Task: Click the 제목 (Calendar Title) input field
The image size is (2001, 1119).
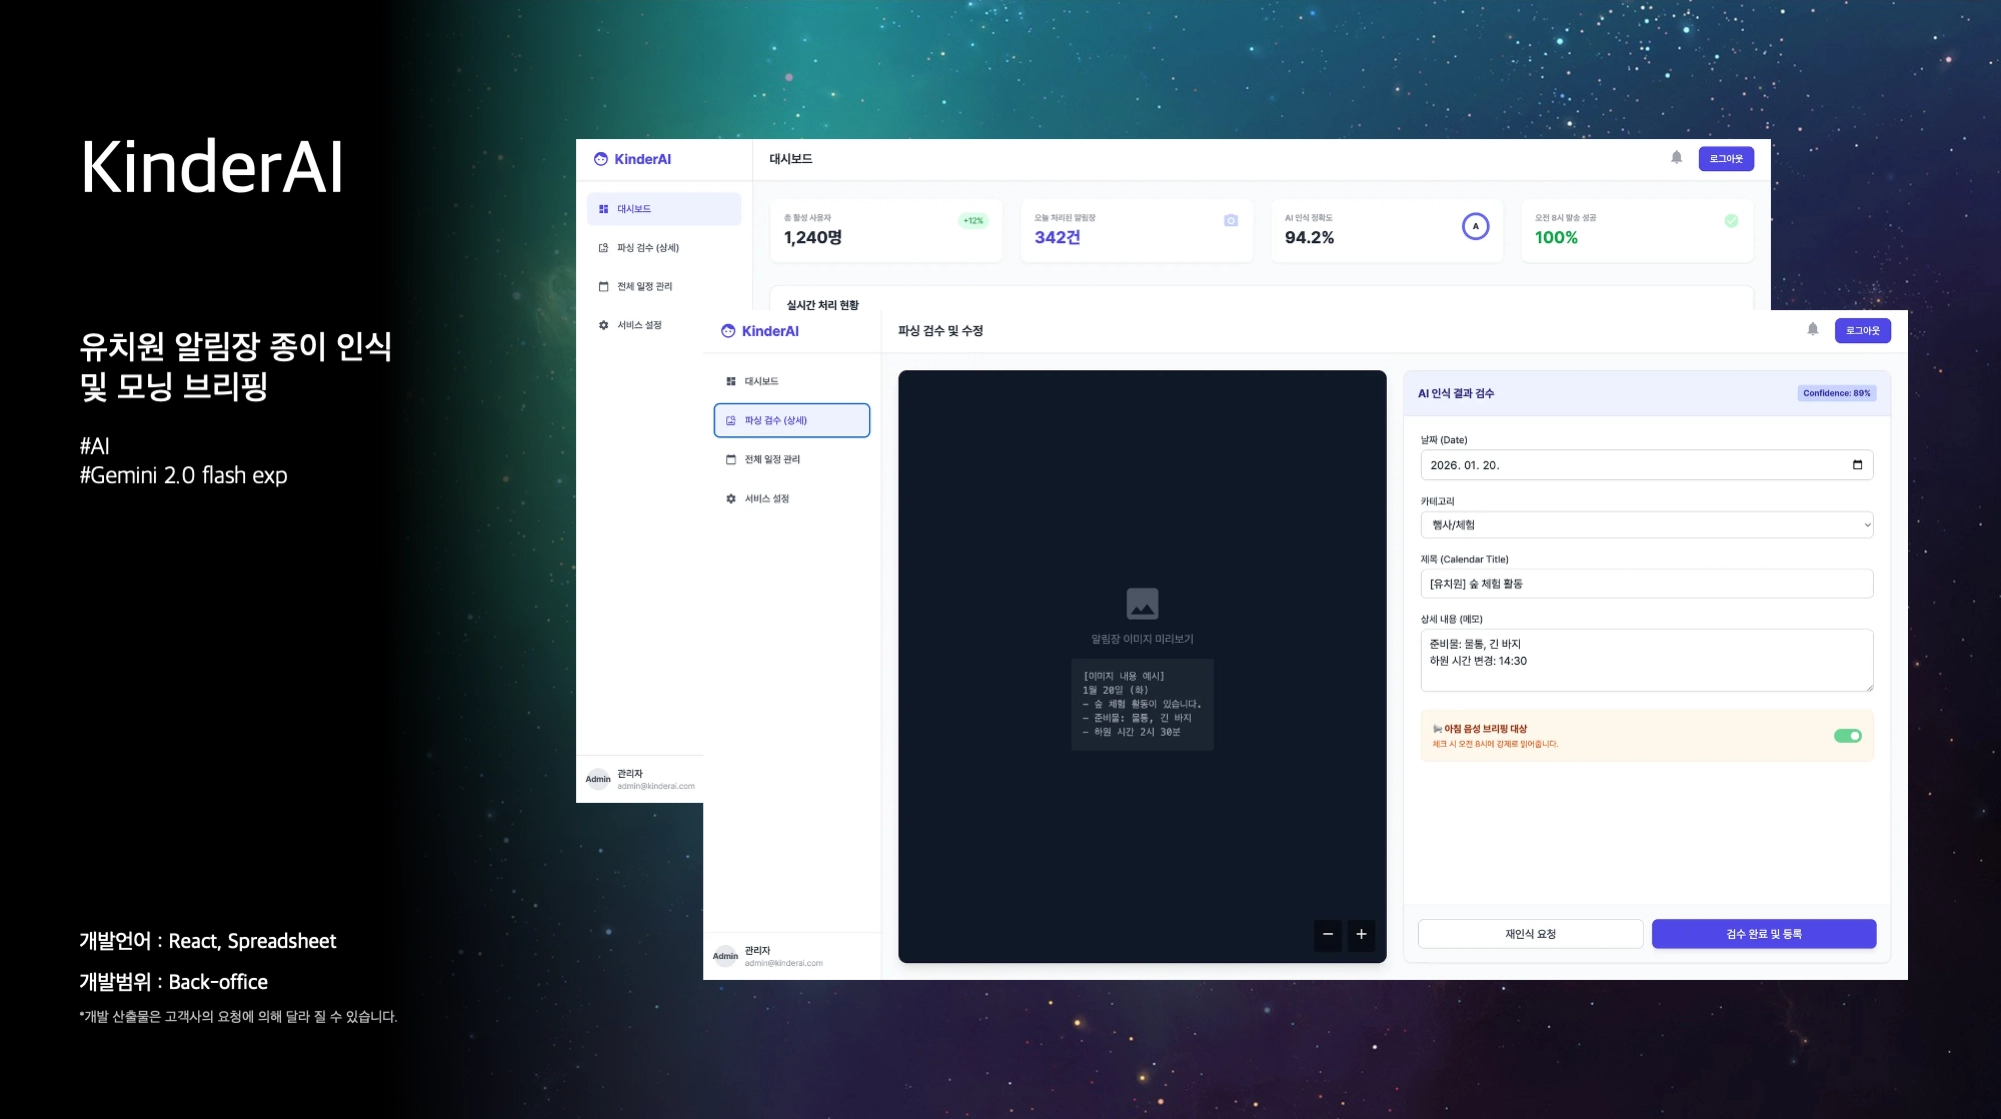Action: click(1646, 584)
